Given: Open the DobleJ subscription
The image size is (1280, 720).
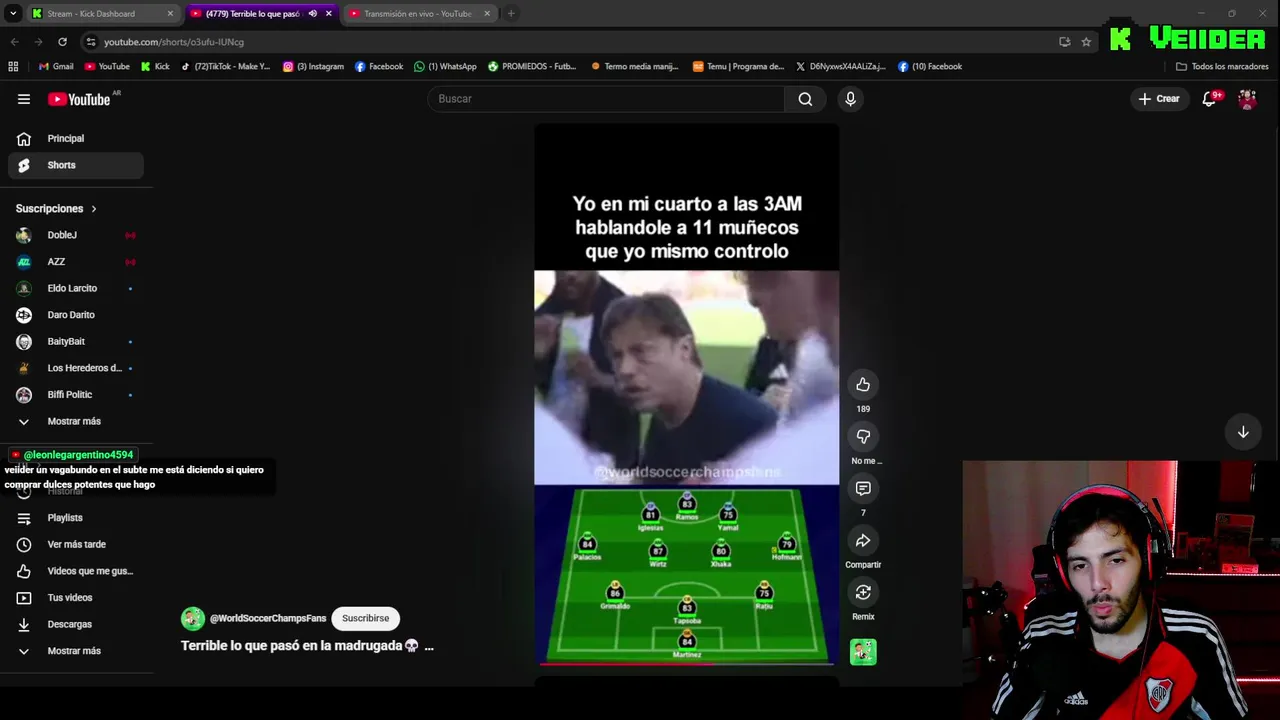Looking at the screenshot, I should pyautogui.click(x=76, y=235).
